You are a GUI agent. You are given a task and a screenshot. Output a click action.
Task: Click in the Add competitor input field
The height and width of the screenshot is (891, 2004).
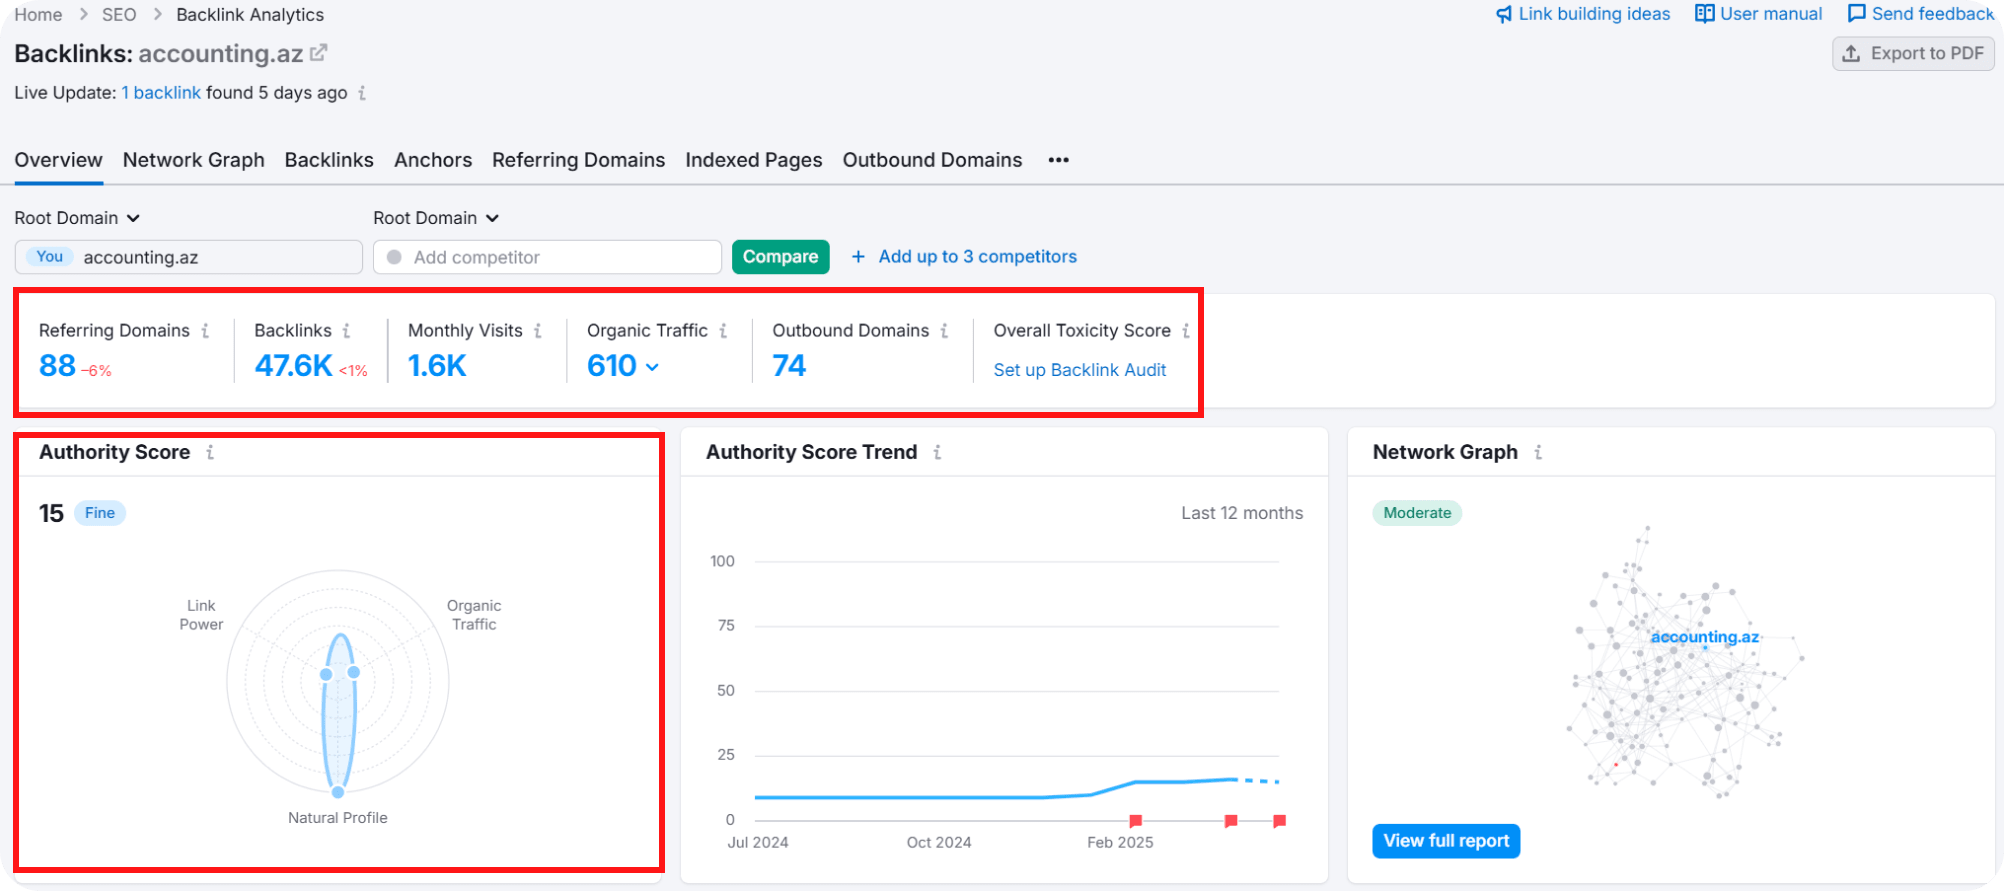tap(547, 257)
